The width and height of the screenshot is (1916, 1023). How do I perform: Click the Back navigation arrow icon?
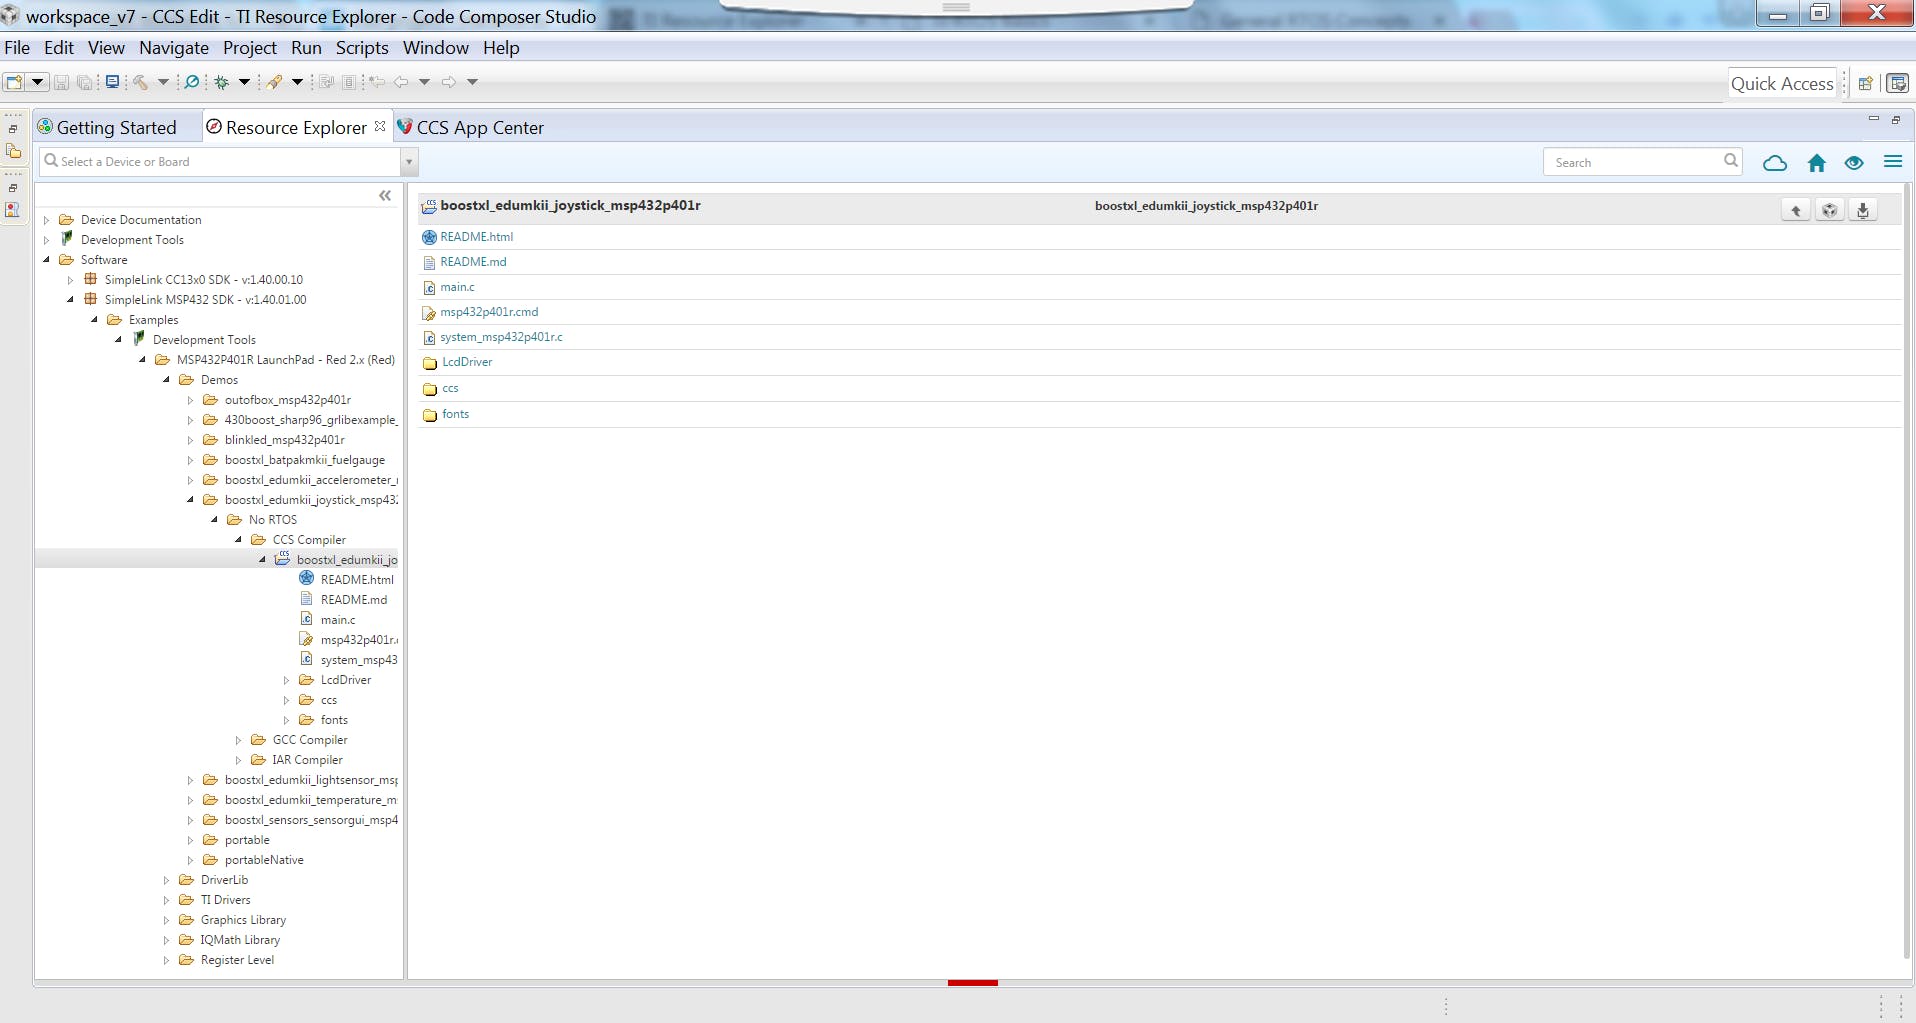point(401,82)
